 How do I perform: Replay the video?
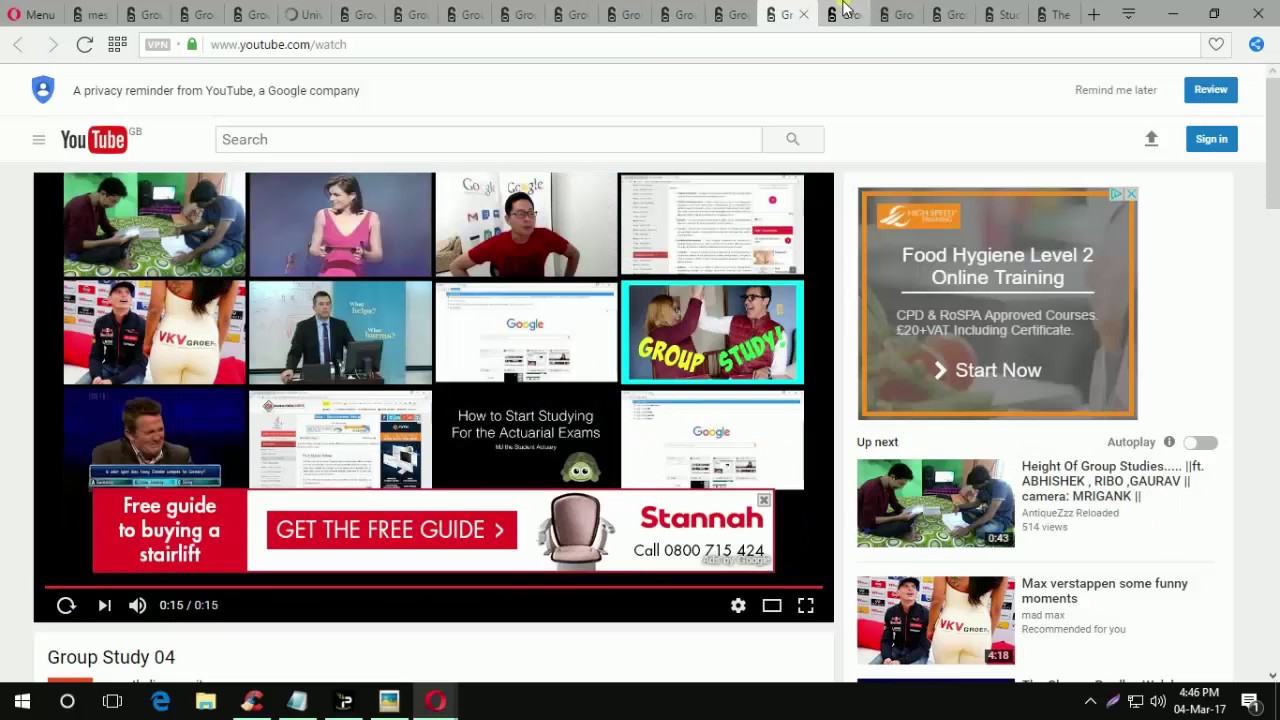pyautogui.click(x=66, y=605)
